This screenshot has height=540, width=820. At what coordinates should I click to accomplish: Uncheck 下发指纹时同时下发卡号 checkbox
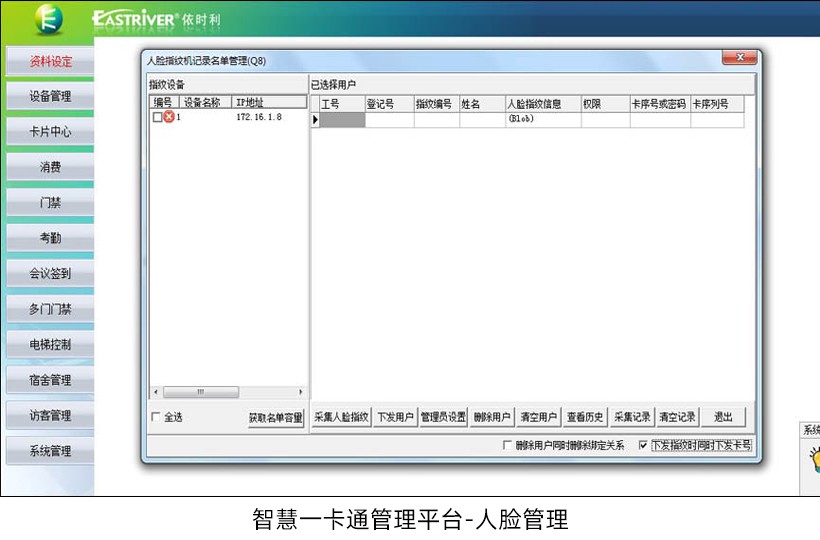point(643,446)
